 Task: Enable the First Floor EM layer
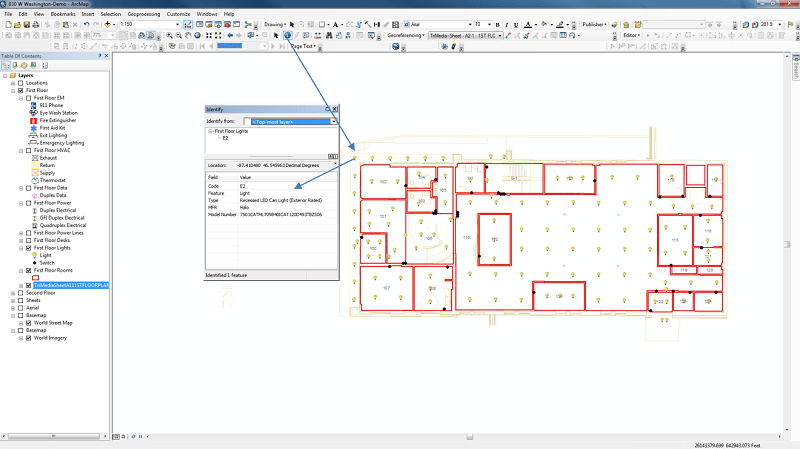(x=29, y=98)
